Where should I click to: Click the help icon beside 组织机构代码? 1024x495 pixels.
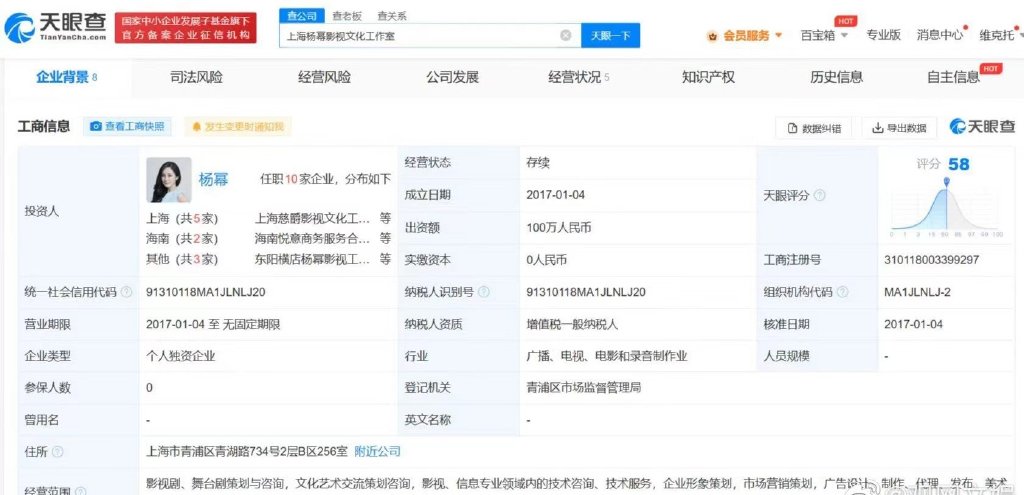tap(842, 292)
